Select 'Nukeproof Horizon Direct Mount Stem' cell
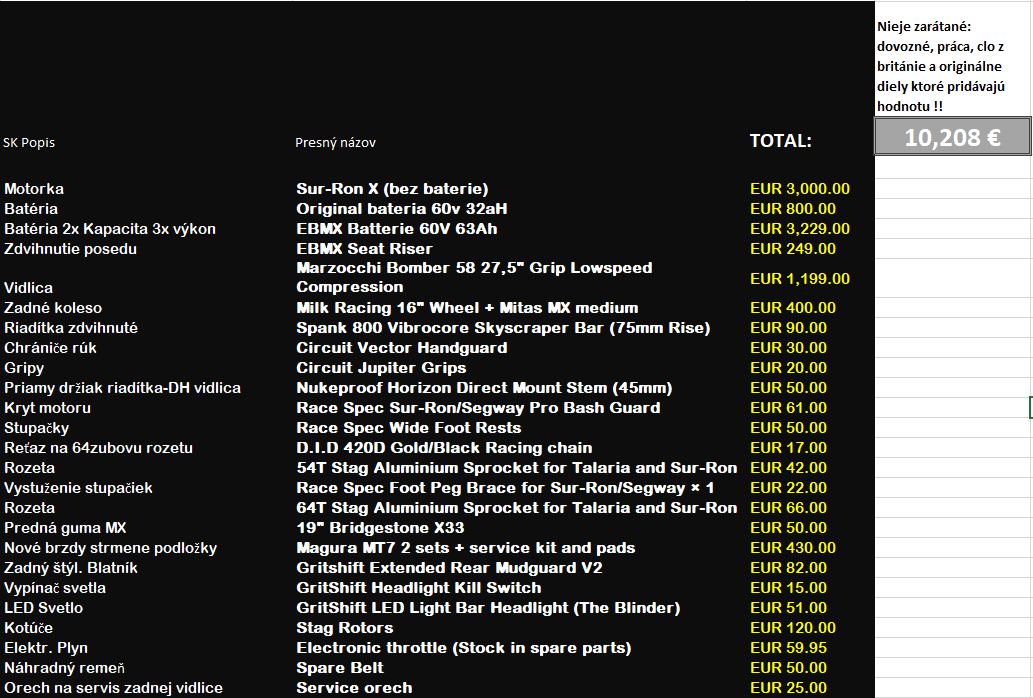 (484, 388)
